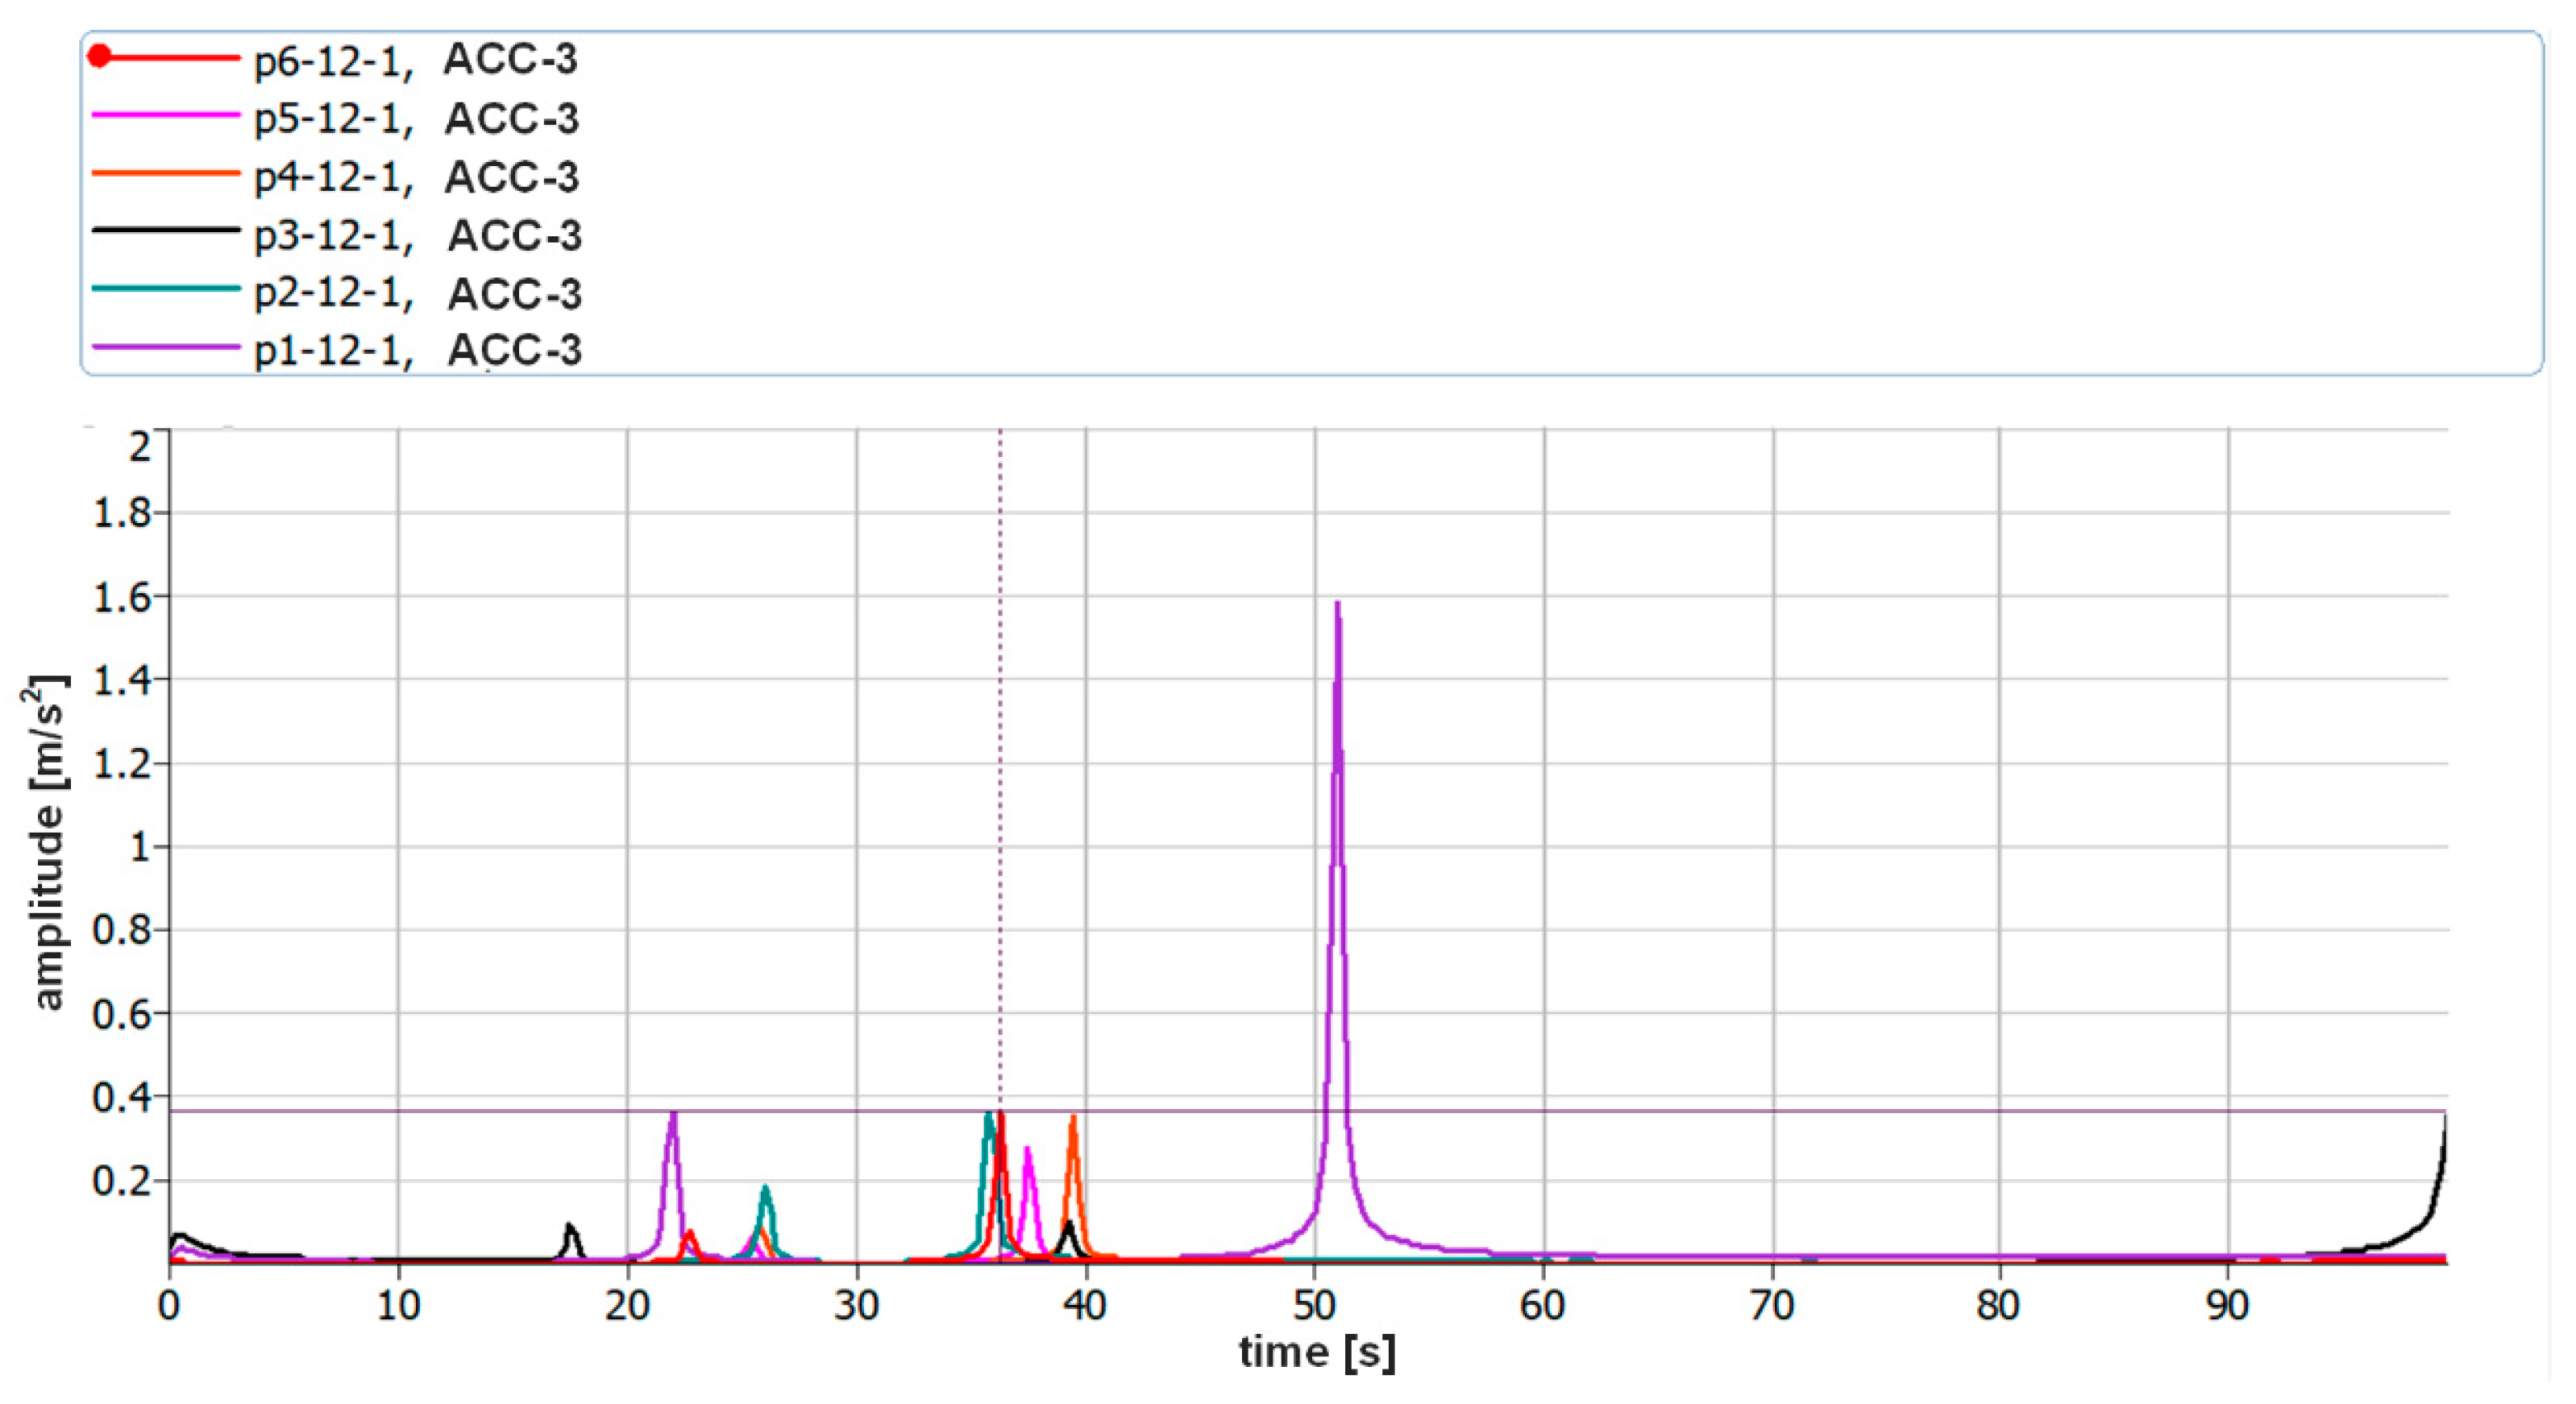Select the p5-12-1 ACC-3 legend label
This screenshot has width=2576, height=1404.
[x=416, y=119]
